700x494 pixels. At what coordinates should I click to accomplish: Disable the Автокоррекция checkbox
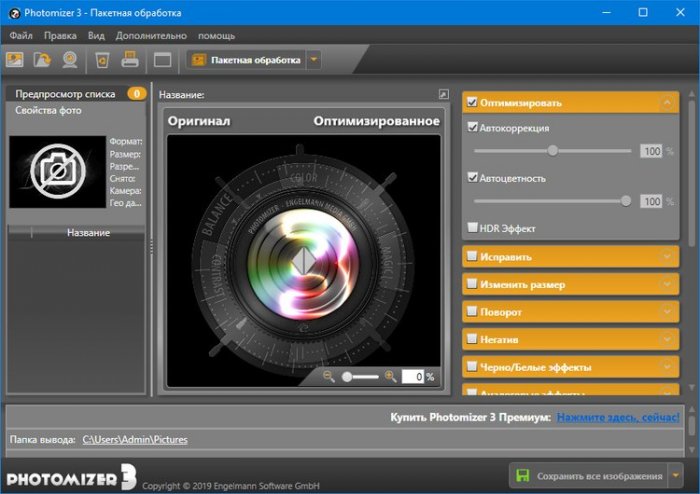pyautogui.click(x=473, y=128)
